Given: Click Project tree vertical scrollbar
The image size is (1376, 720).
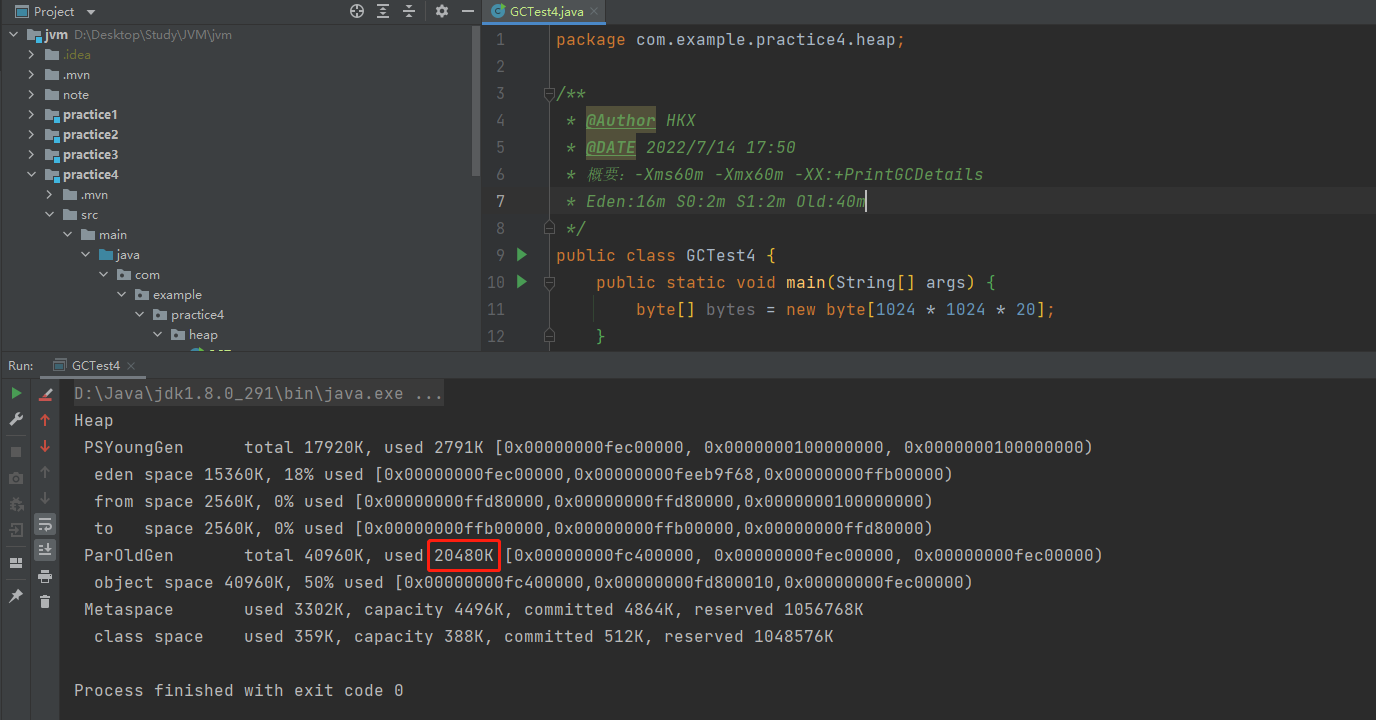Looking at the screenshot, I should click(476, 102).
